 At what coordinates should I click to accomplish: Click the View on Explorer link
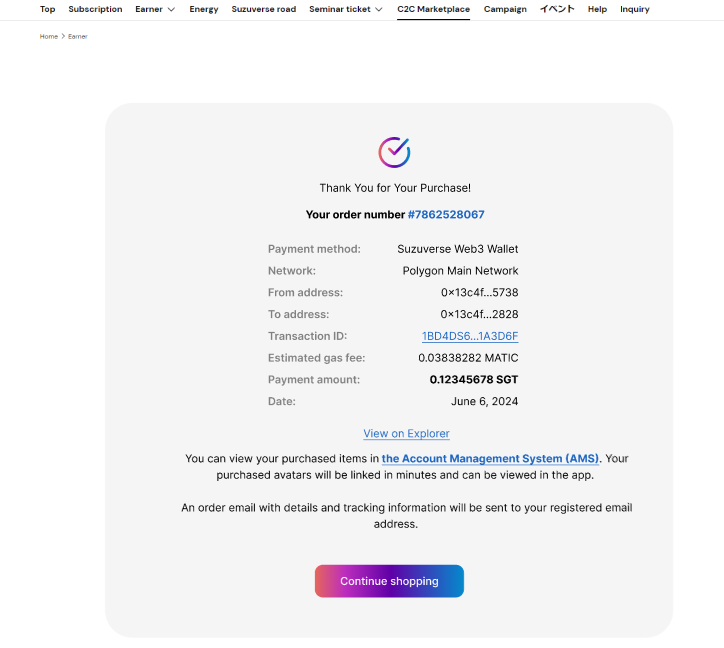point(406,434)
